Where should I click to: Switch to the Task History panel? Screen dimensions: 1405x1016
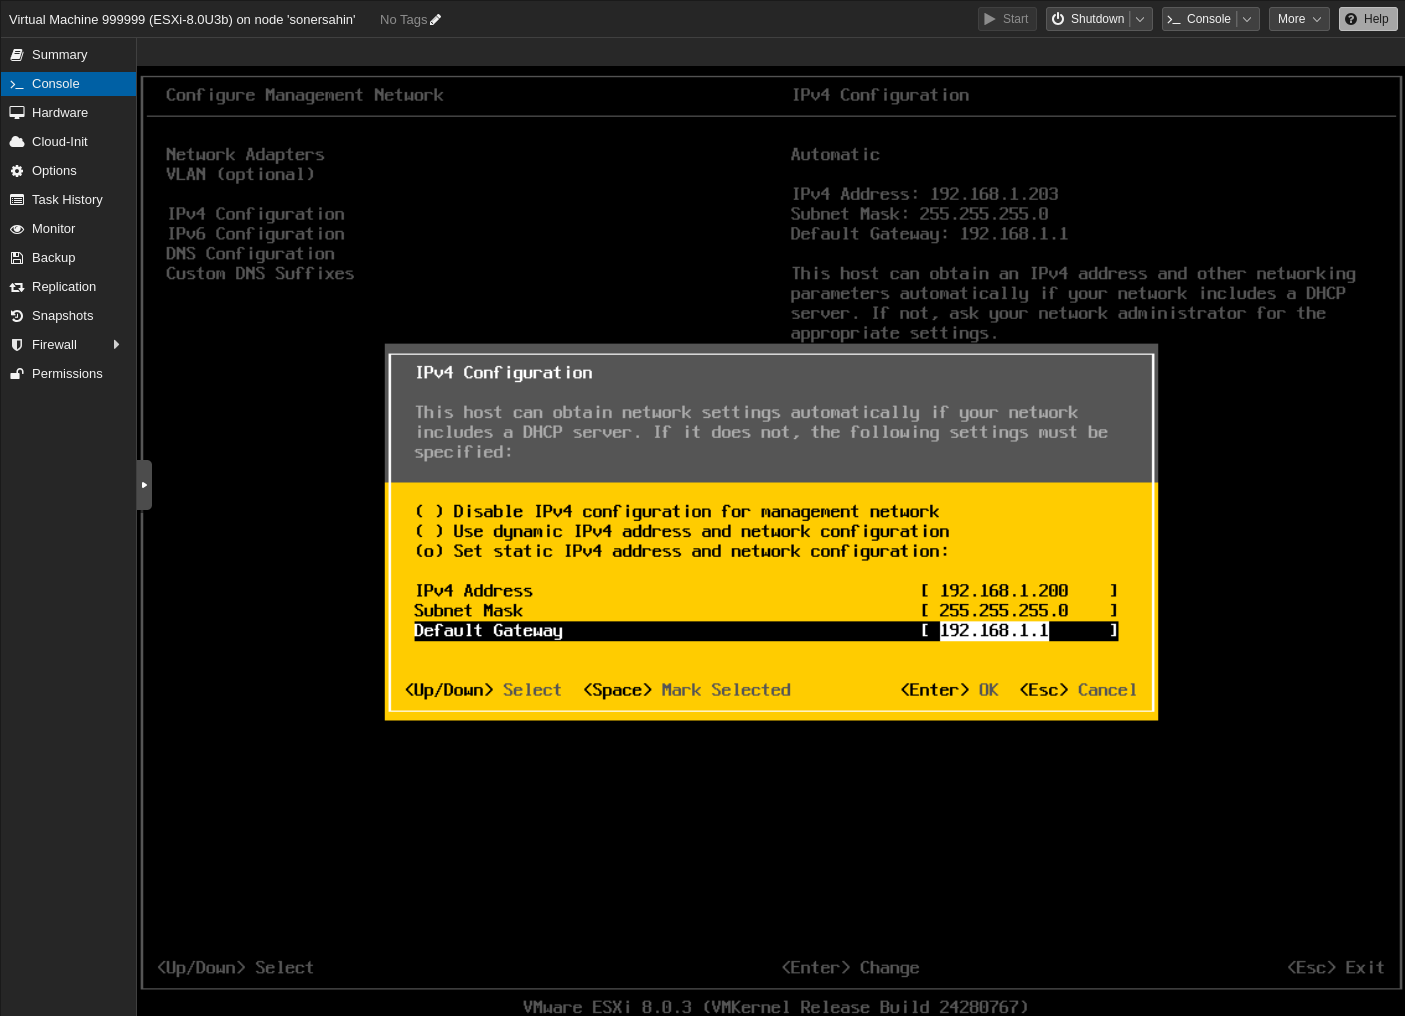point(17,199)
